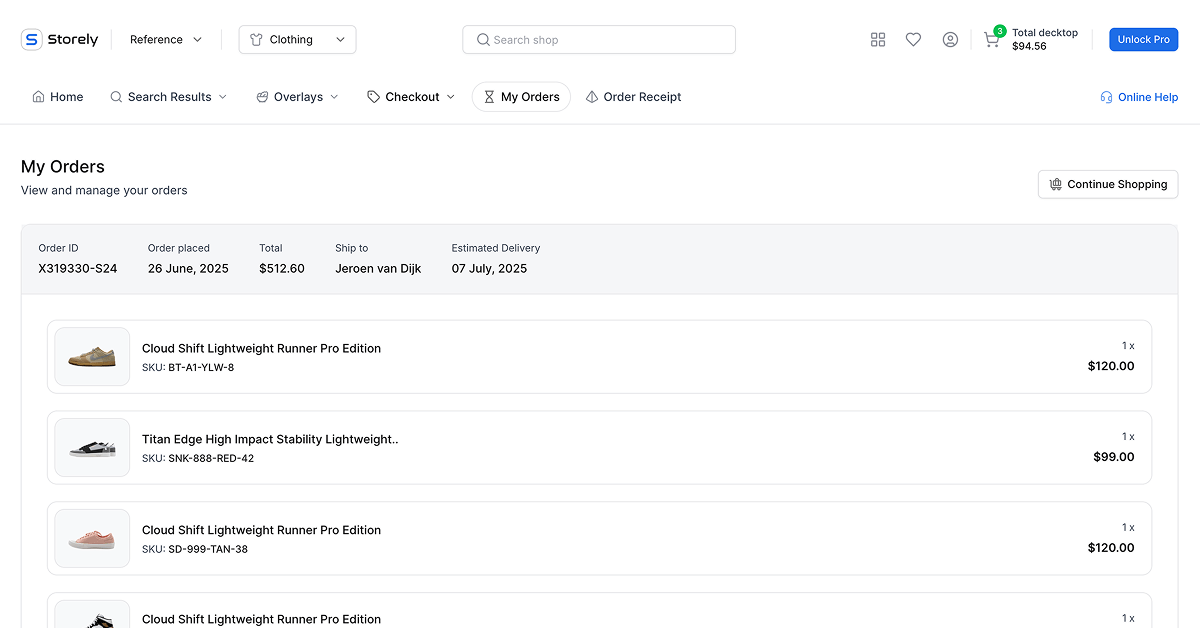Switch to the Order Receipt tab
The width and height of the screenshot is (1200, 628).
pos(634,97)
